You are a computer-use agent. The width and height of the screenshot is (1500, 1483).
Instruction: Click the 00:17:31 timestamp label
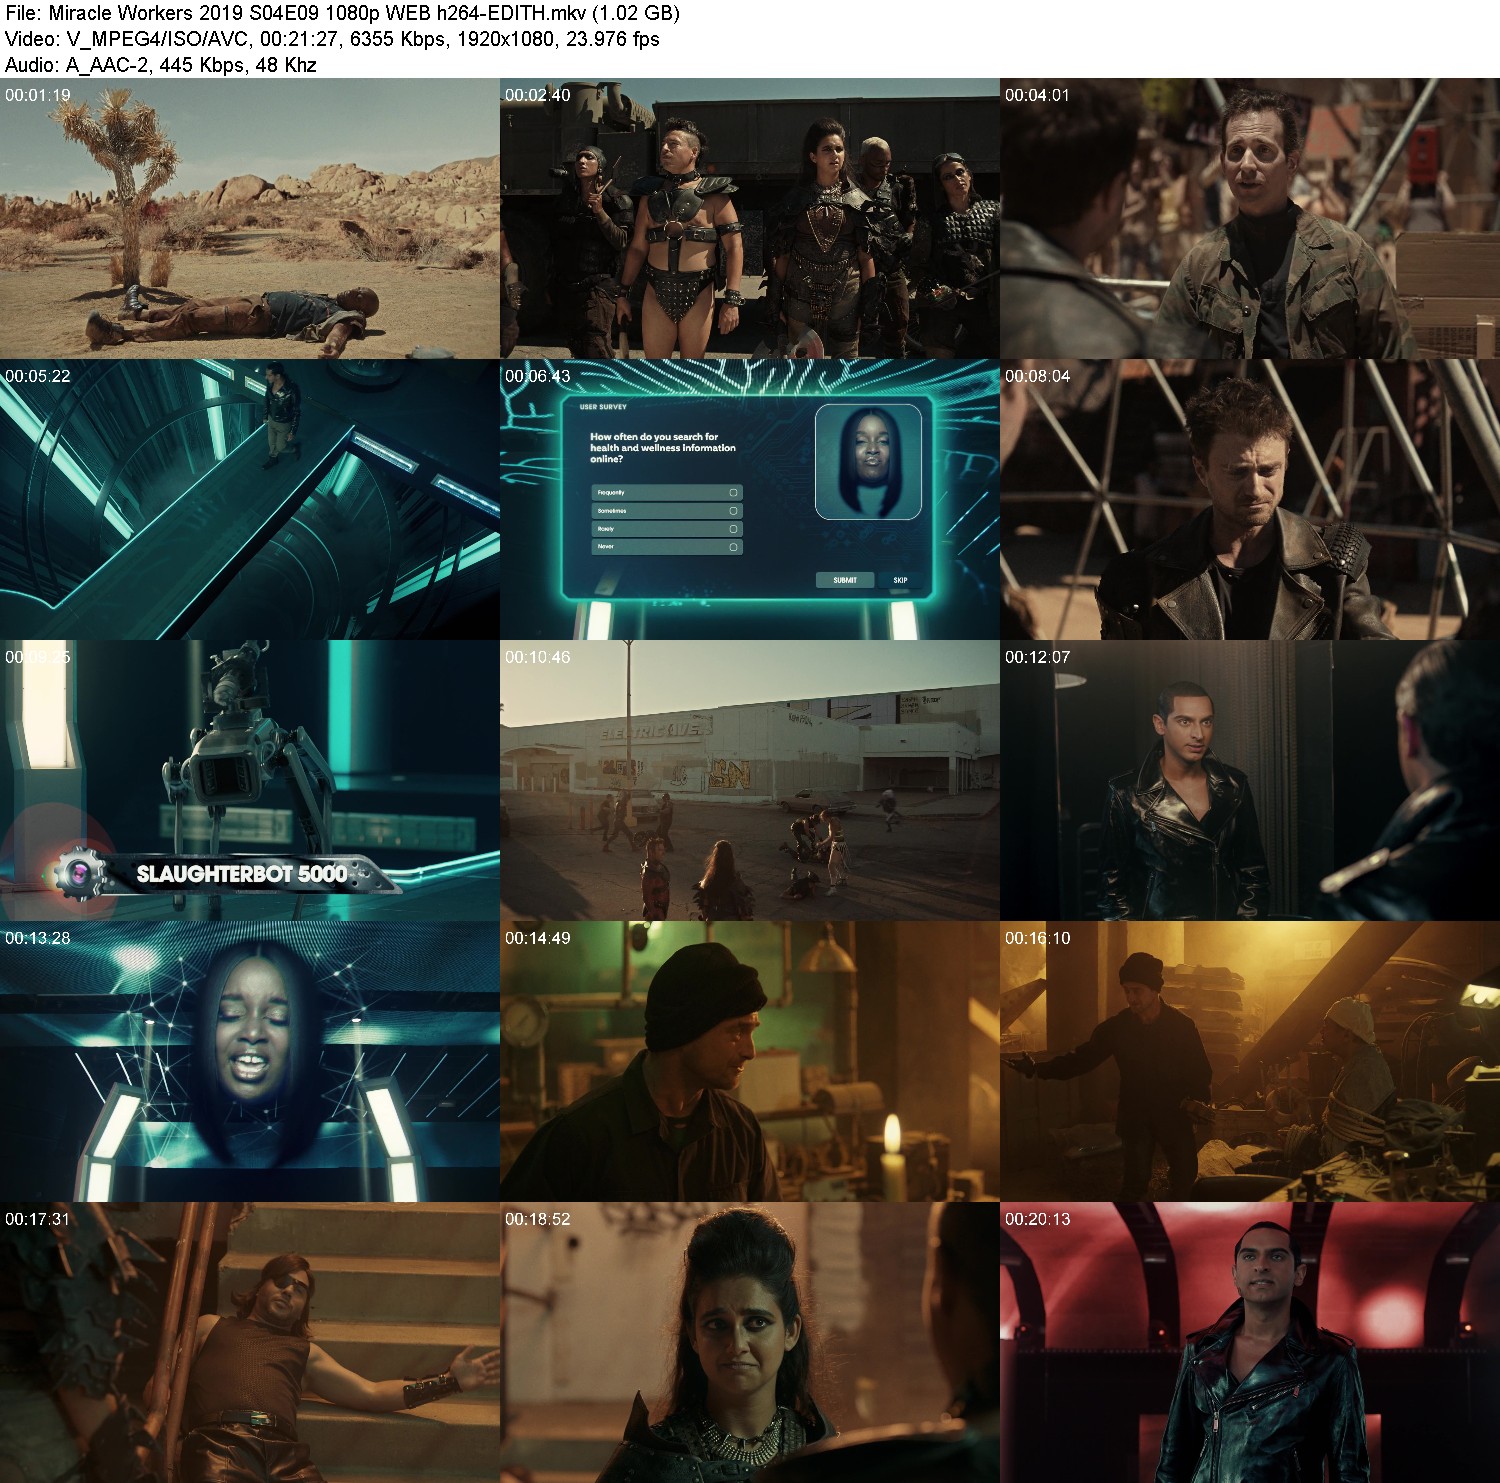click(38, 1219)
